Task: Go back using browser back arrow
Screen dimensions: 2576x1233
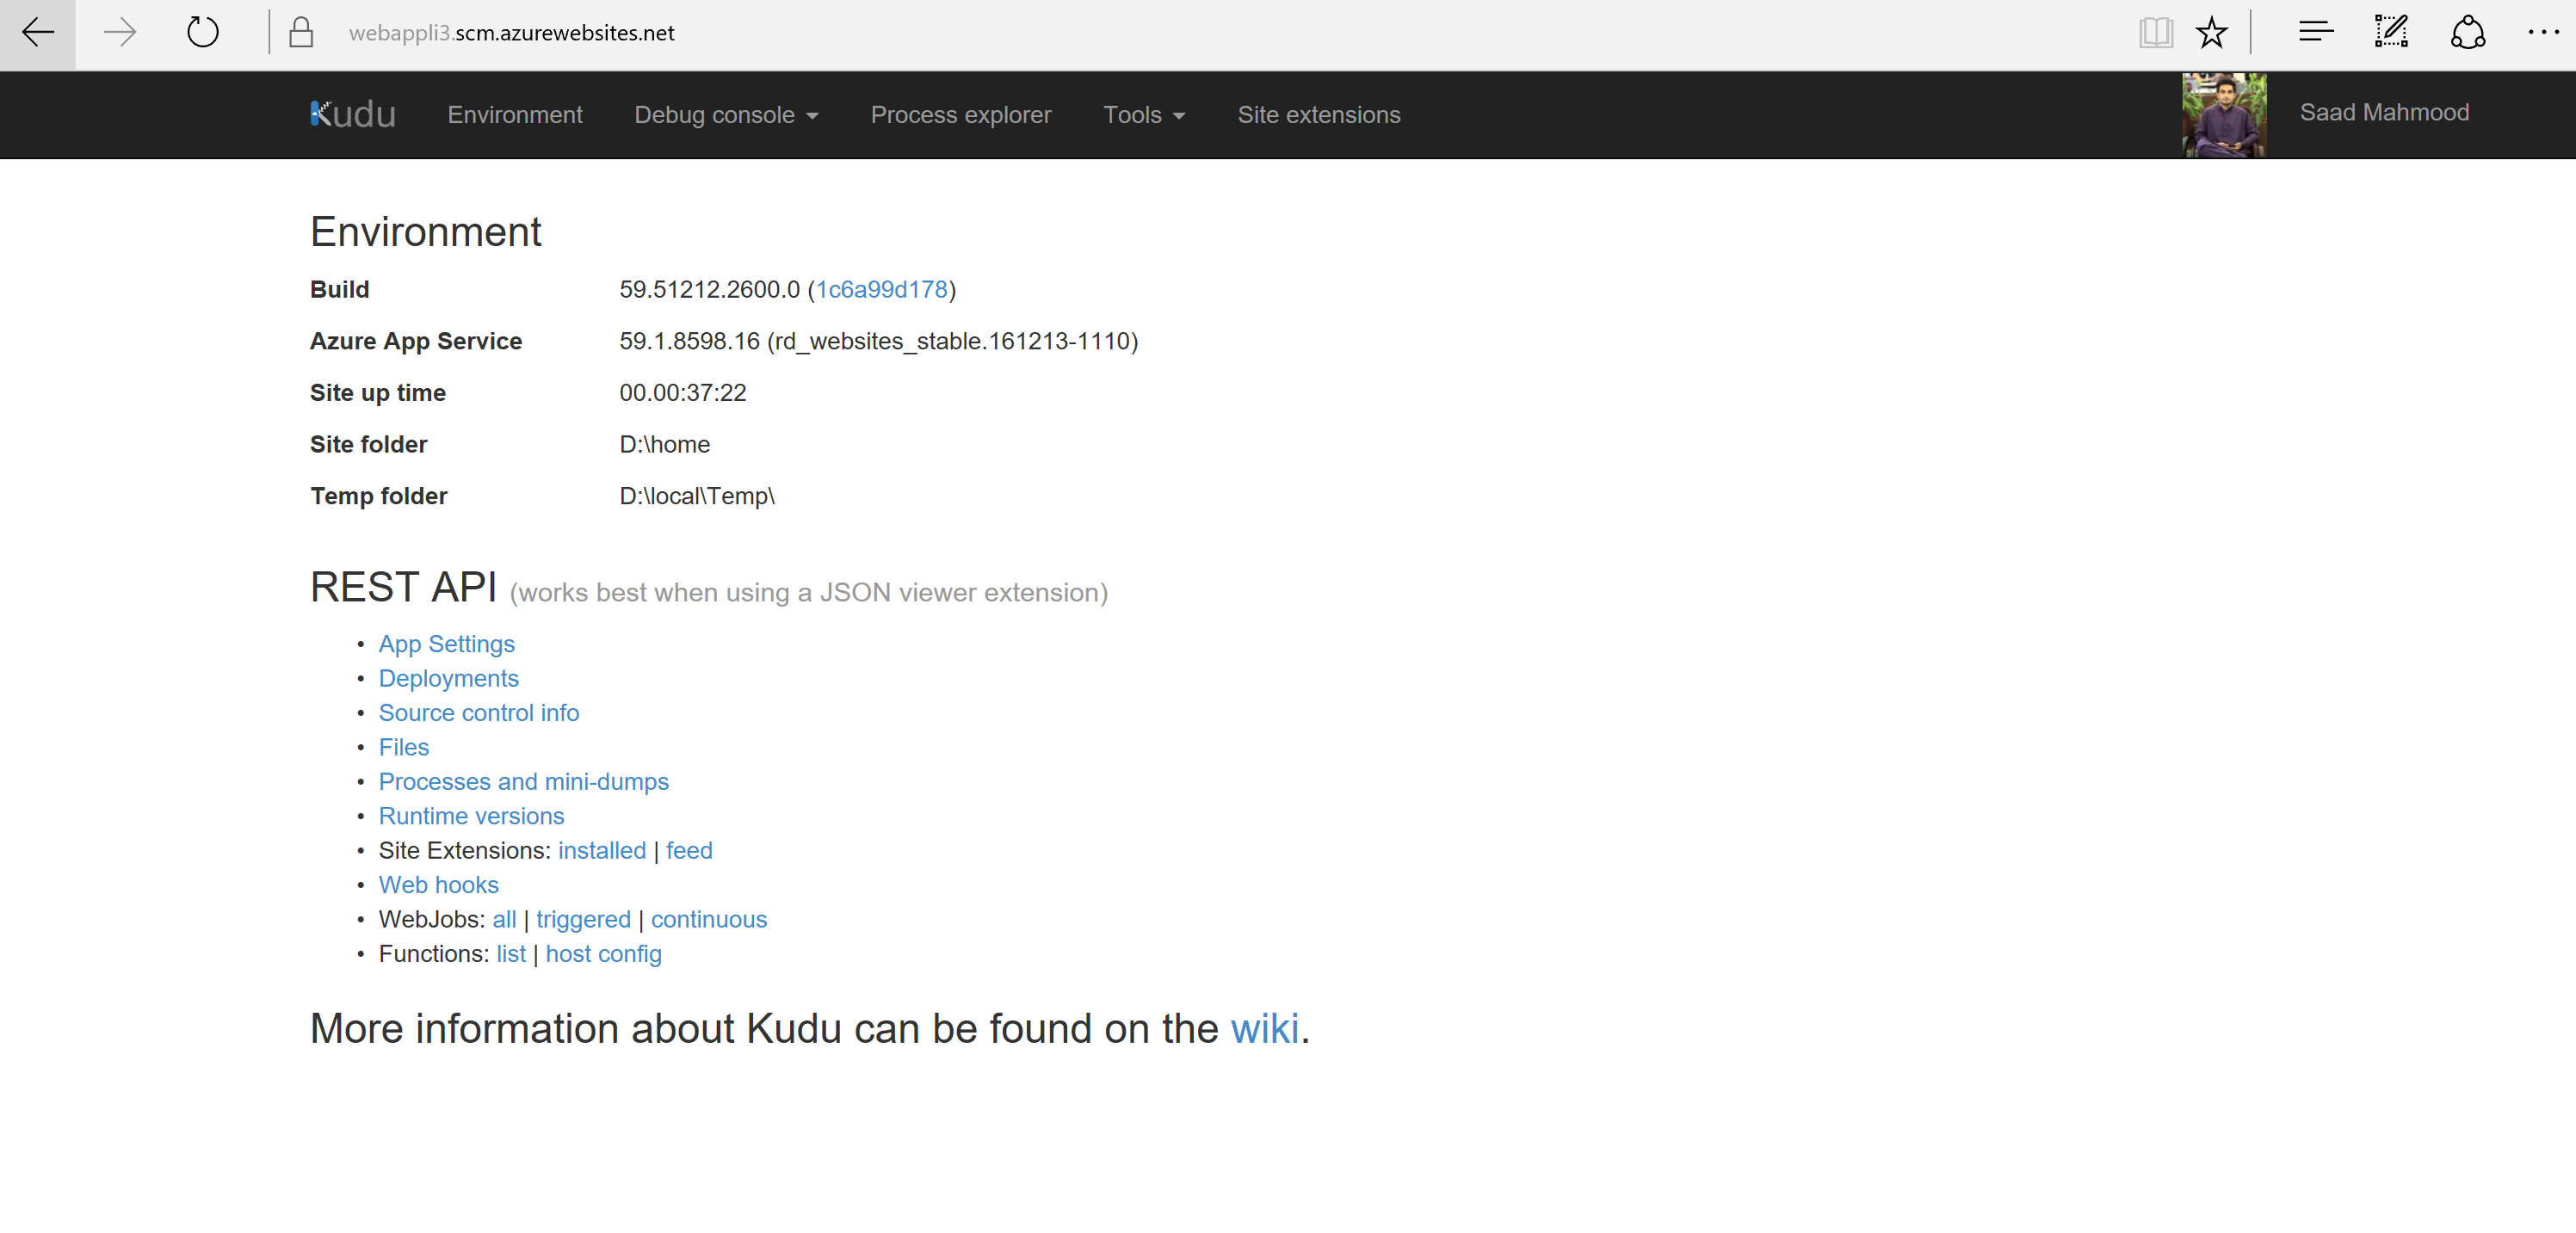Action: pos(37,33)
